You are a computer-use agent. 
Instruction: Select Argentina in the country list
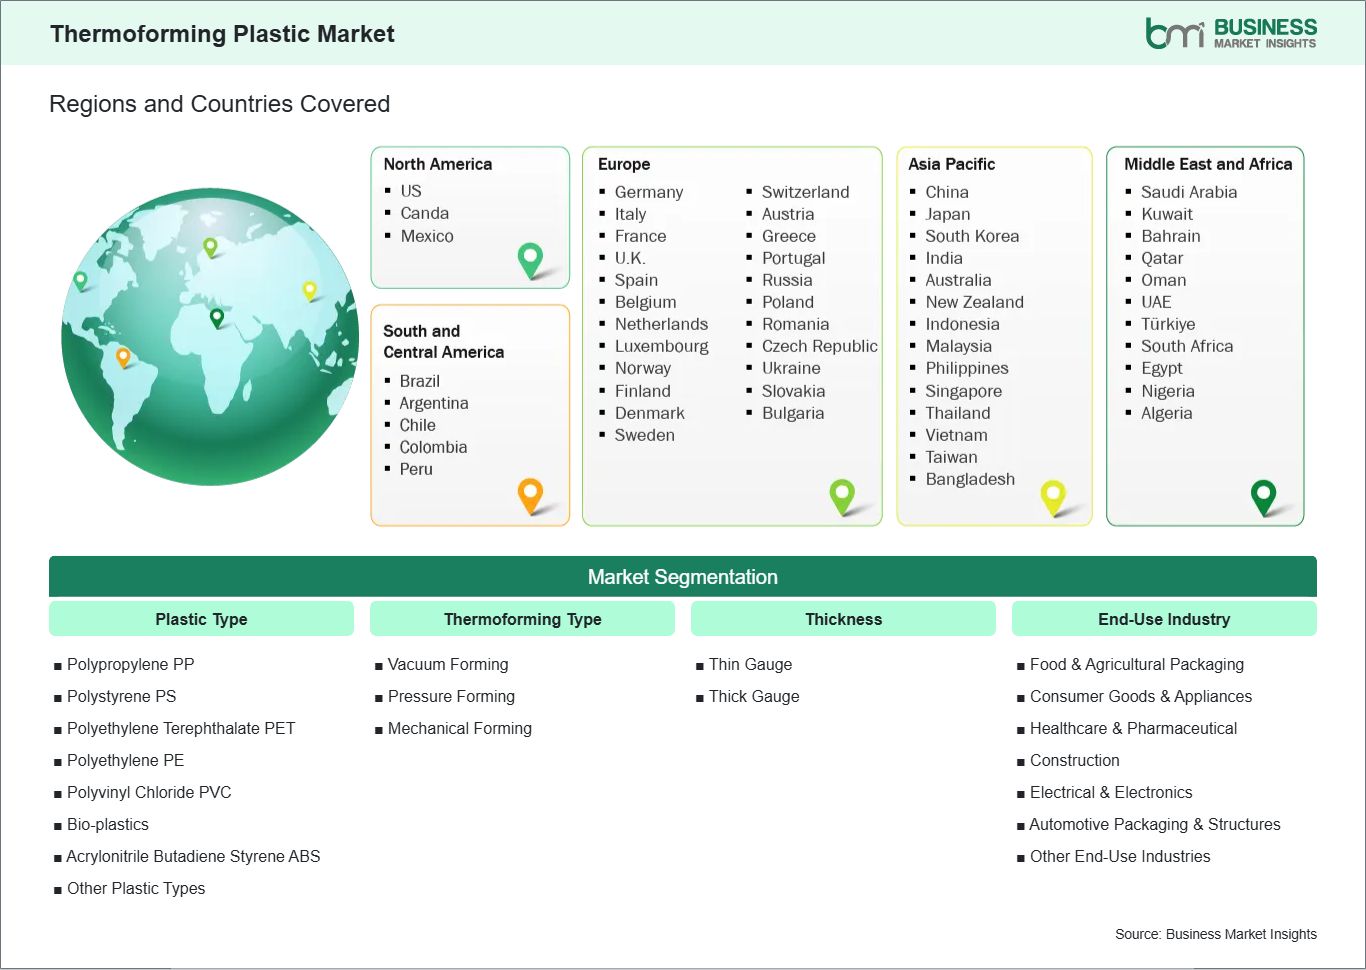pyautogui.click(x=434, y=403)
